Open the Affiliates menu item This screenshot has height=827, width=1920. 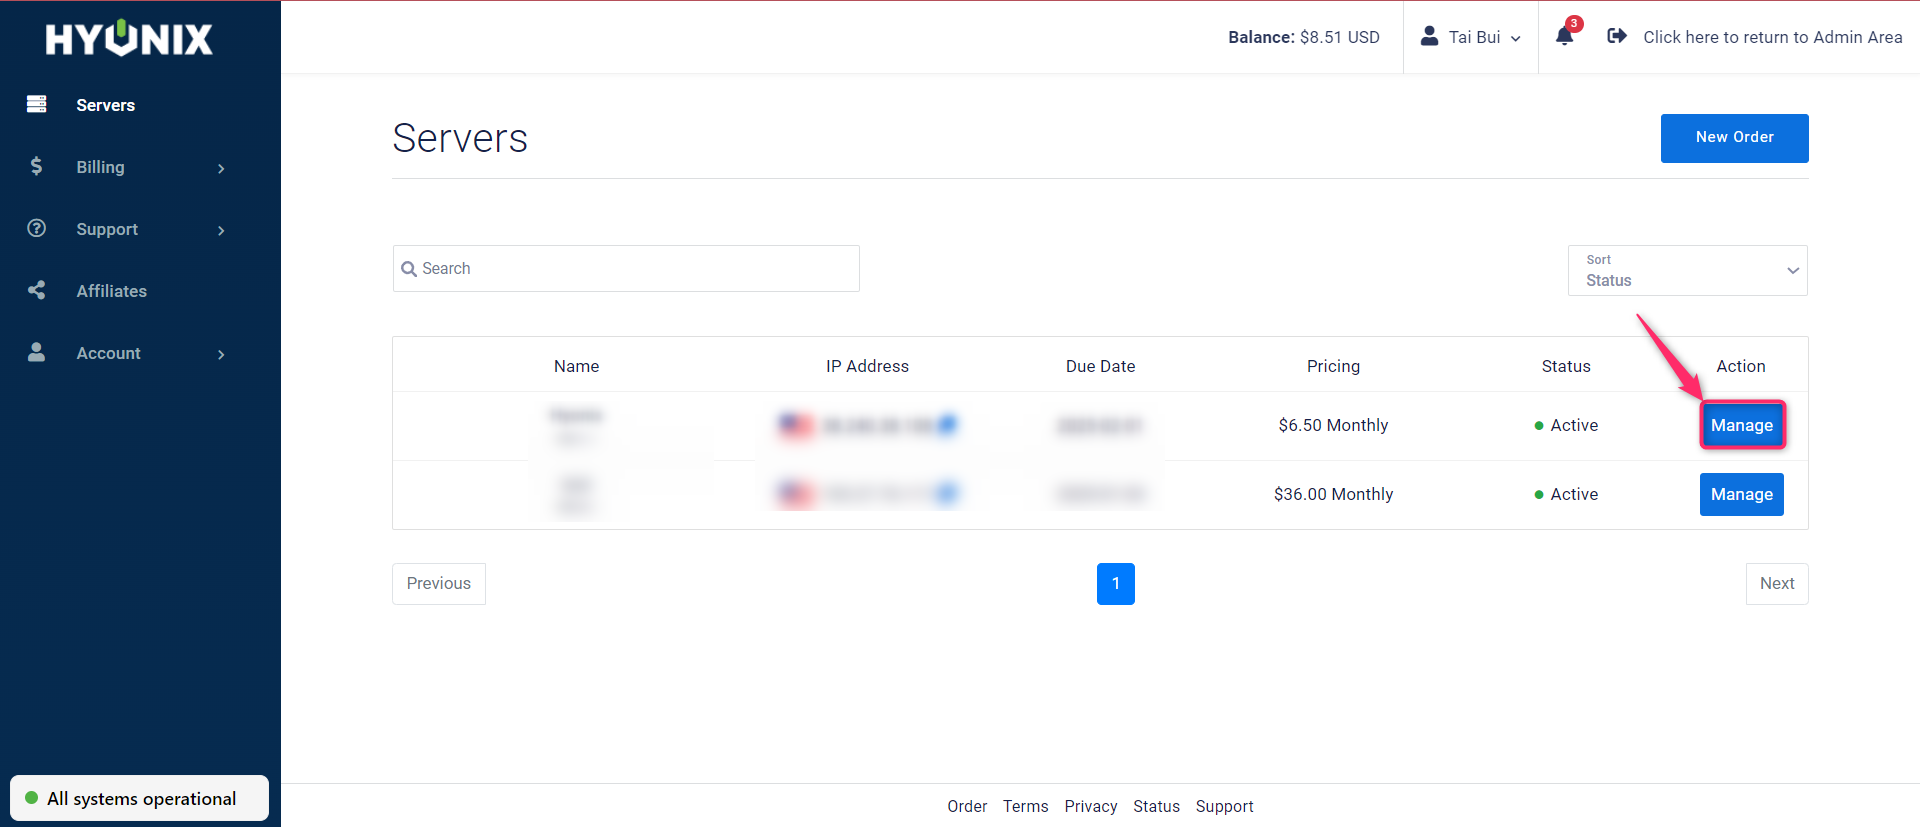point(112,291)
